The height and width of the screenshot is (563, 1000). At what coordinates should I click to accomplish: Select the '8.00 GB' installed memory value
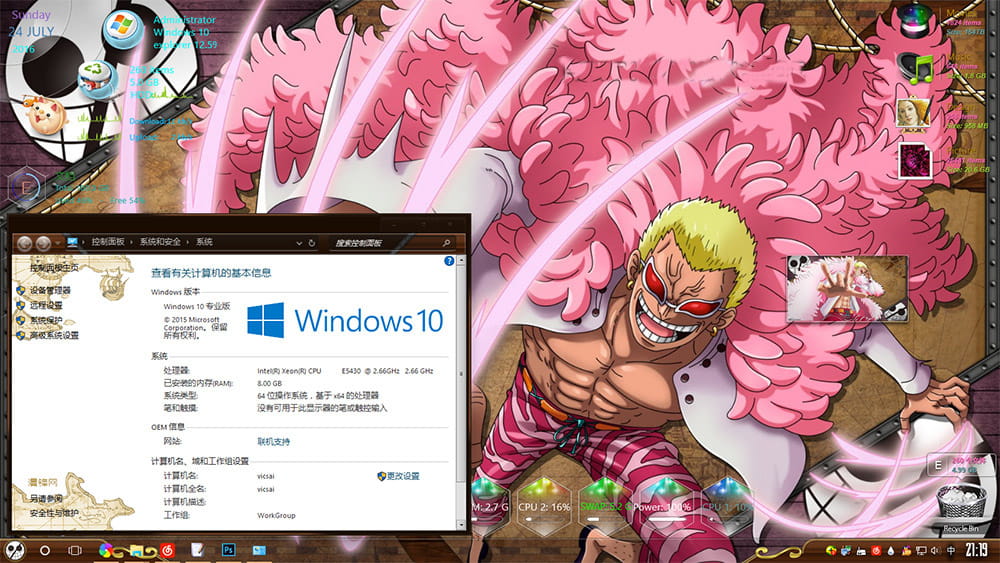point(269,383)
